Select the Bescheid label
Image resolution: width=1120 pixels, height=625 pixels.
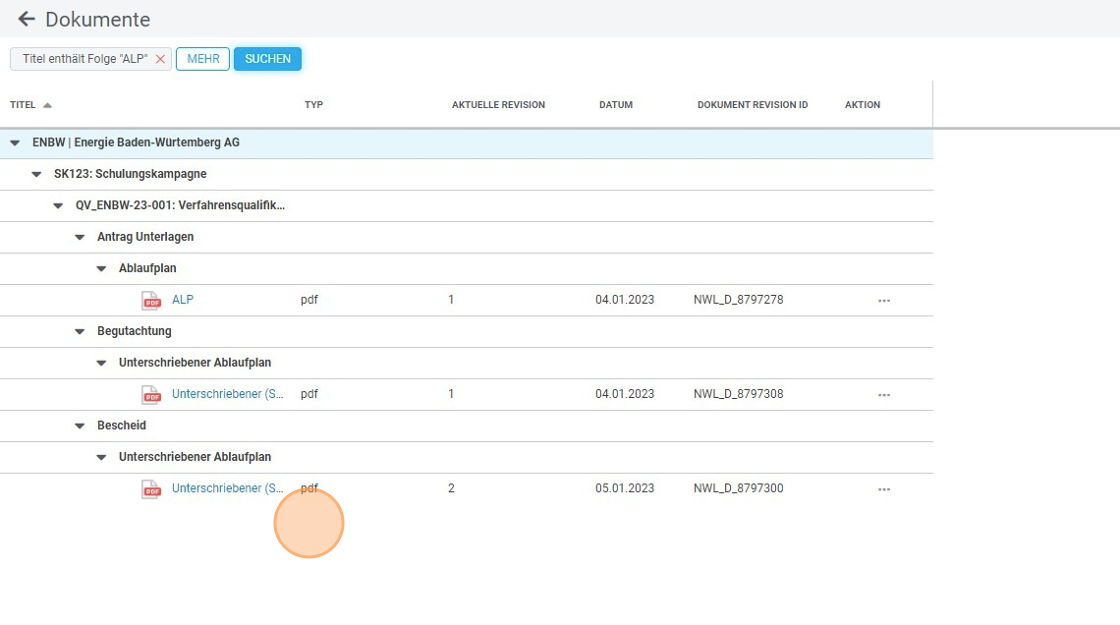tap(121, 426)
